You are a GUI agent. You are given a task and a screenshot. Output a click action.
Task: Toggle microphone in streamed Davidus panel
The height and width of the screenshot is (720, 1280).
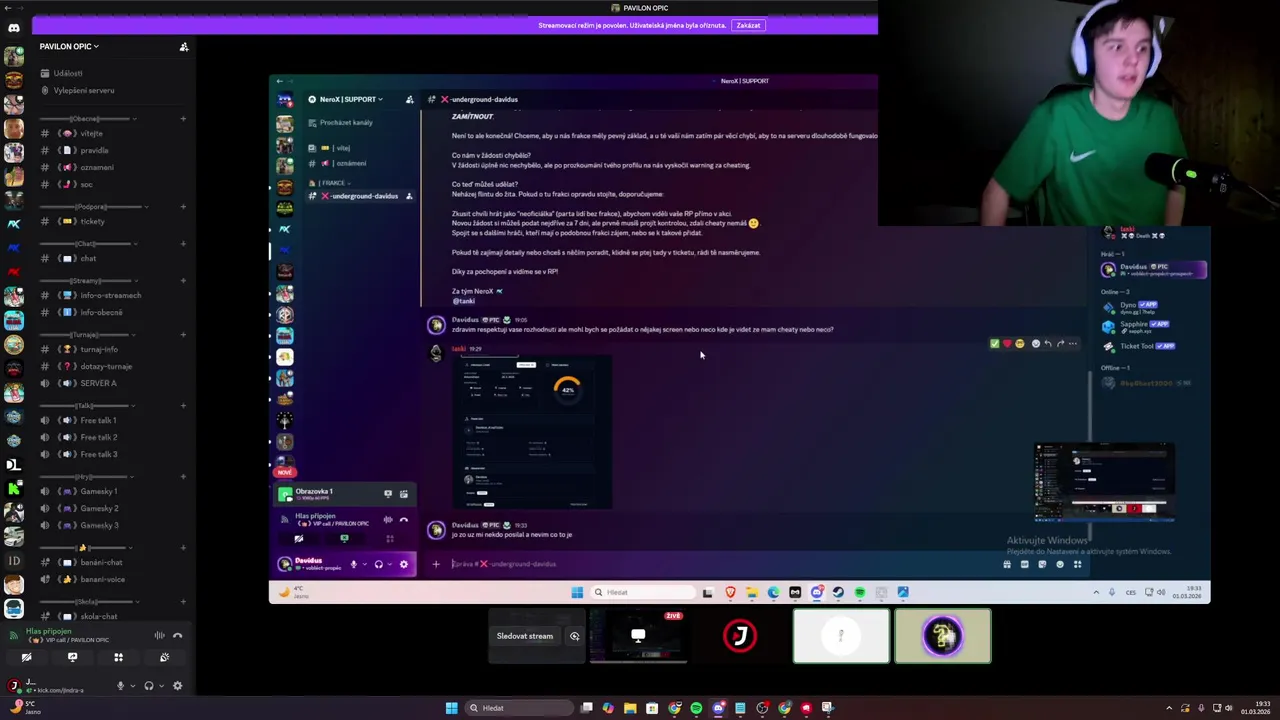[x=353, y=564]
